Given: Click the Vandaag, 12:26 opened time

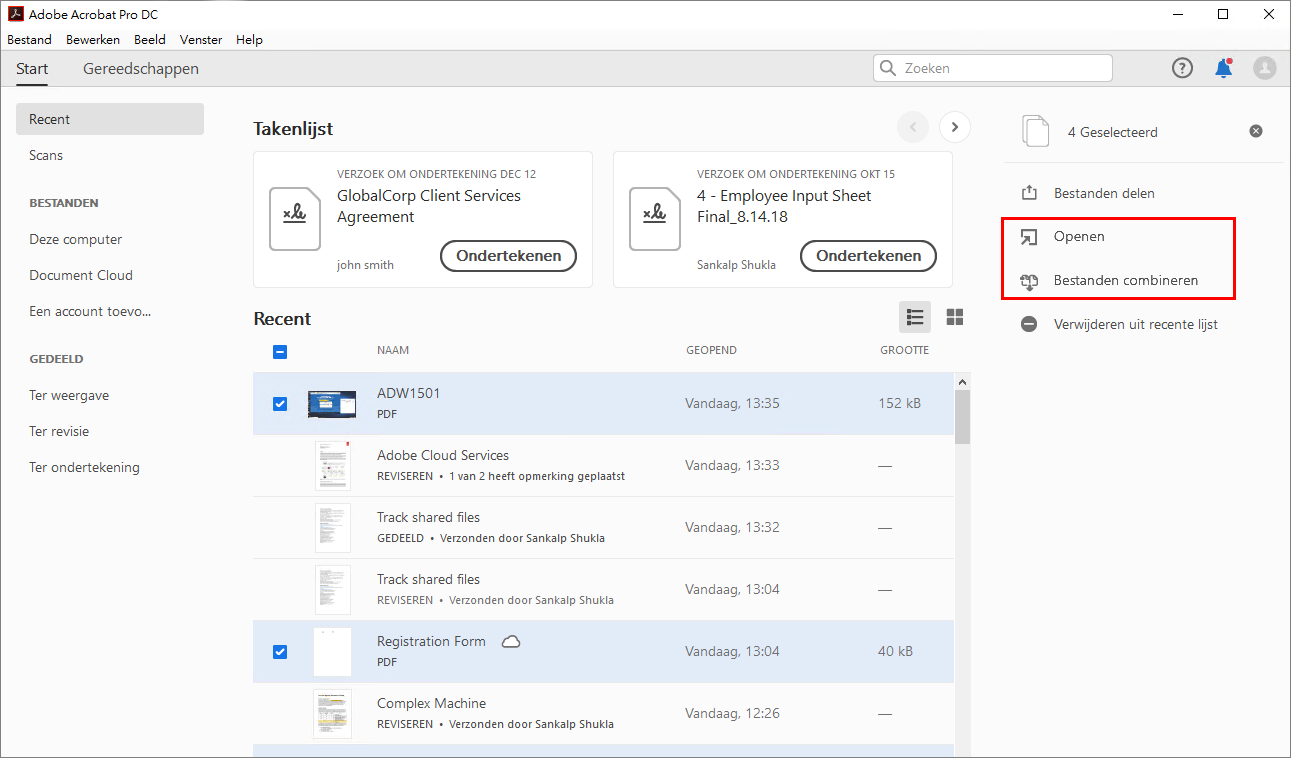Looking at the screenshot, I should pos(732,713).
